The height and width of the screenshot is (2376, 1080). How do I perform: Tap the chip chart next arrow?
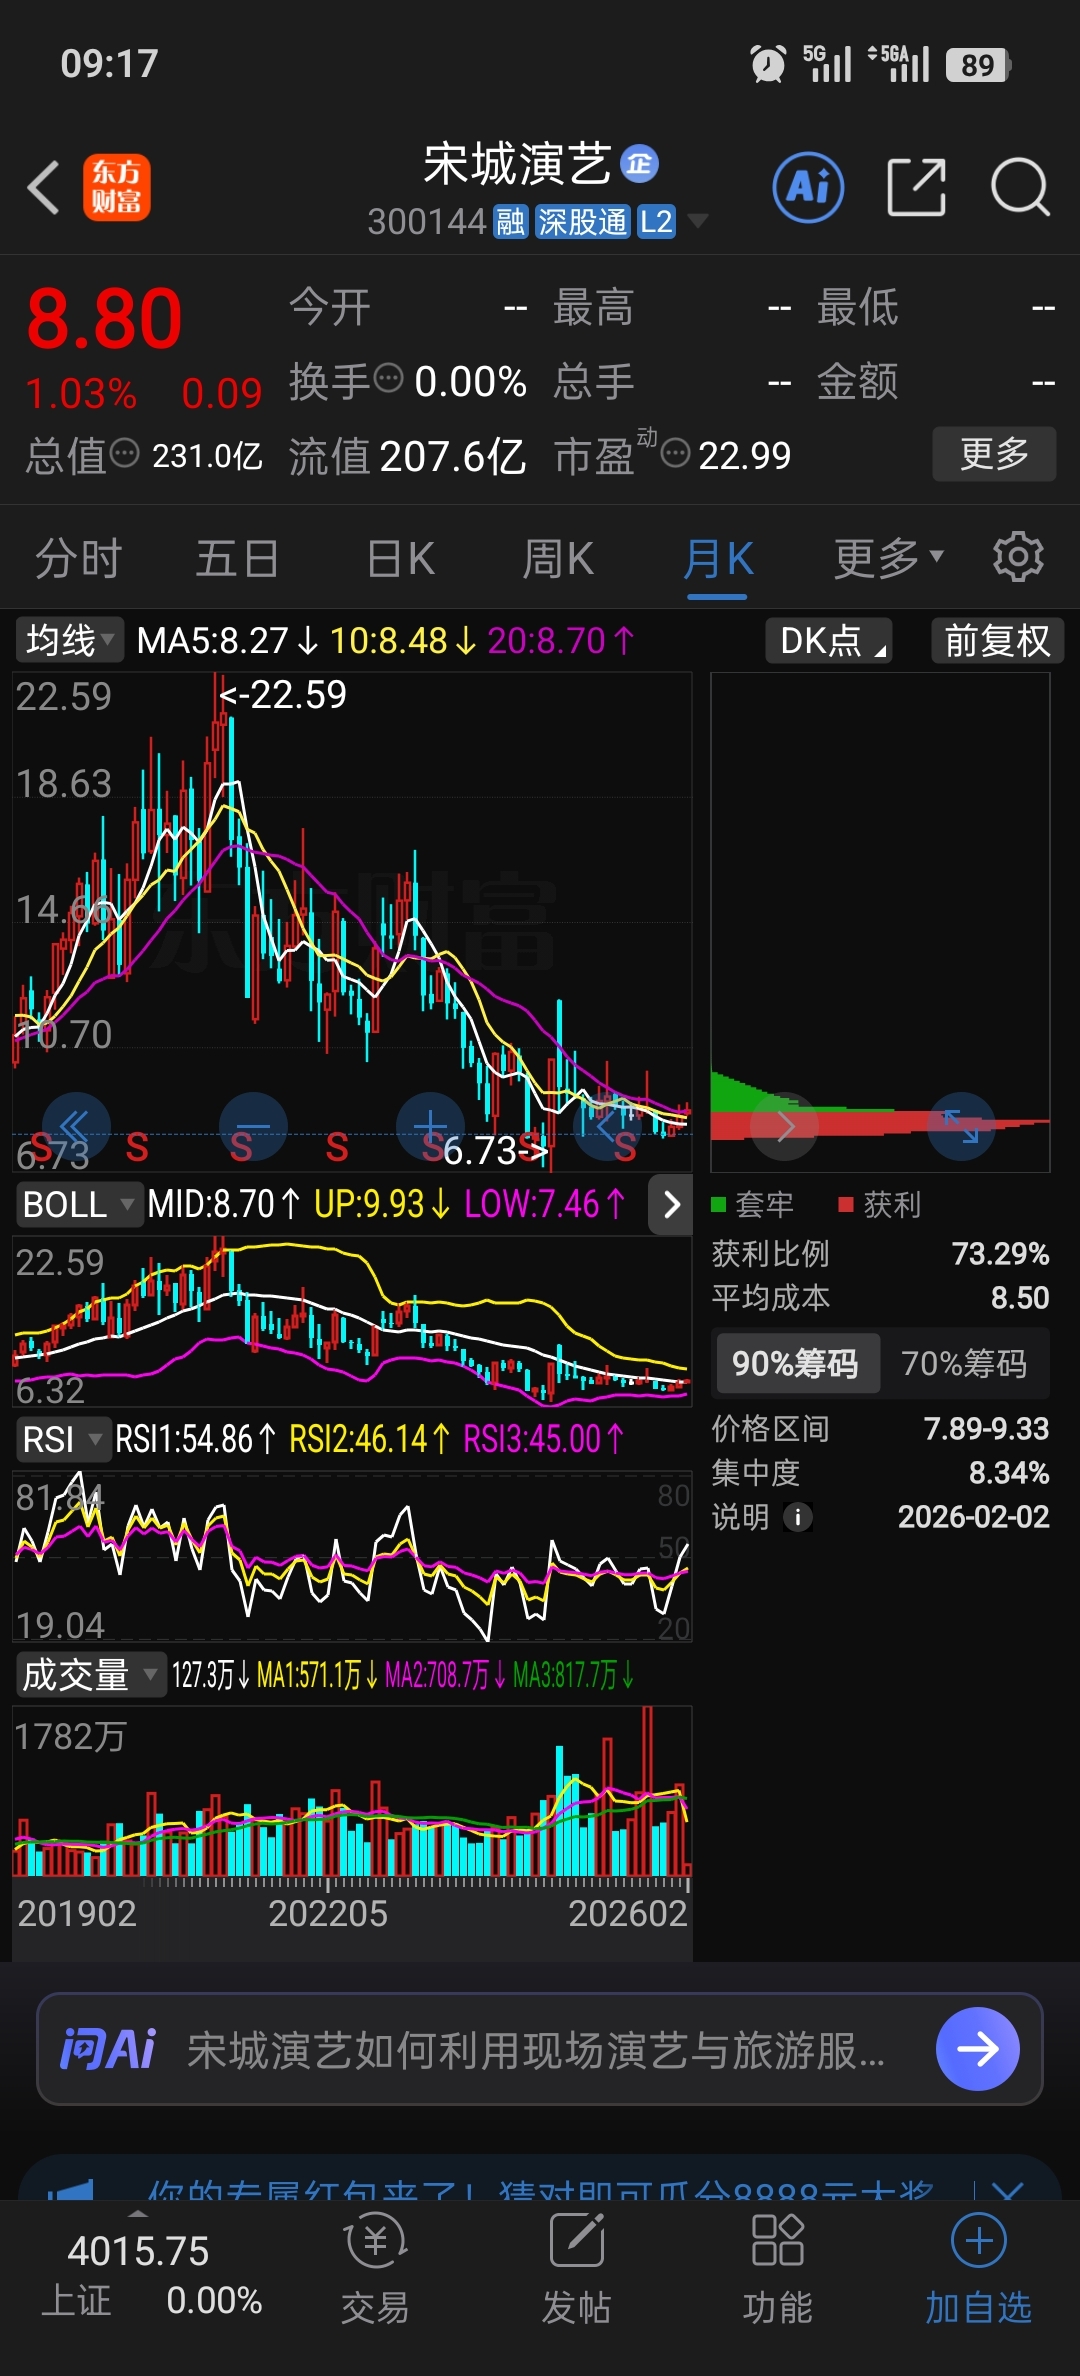click(785, 1126)
